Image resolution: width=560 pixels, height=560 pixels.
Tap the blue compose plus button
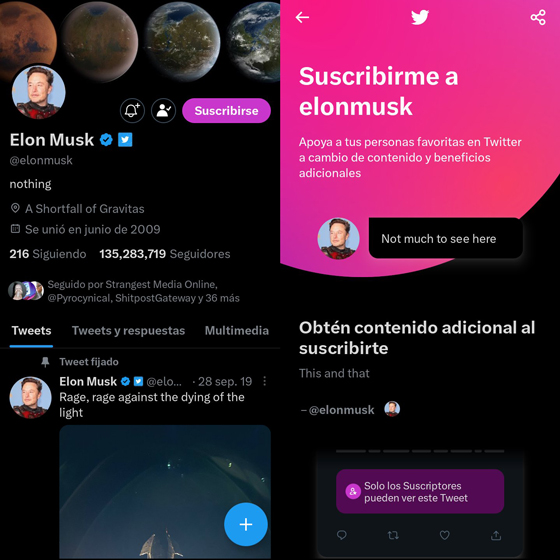[x=246, y=524]
